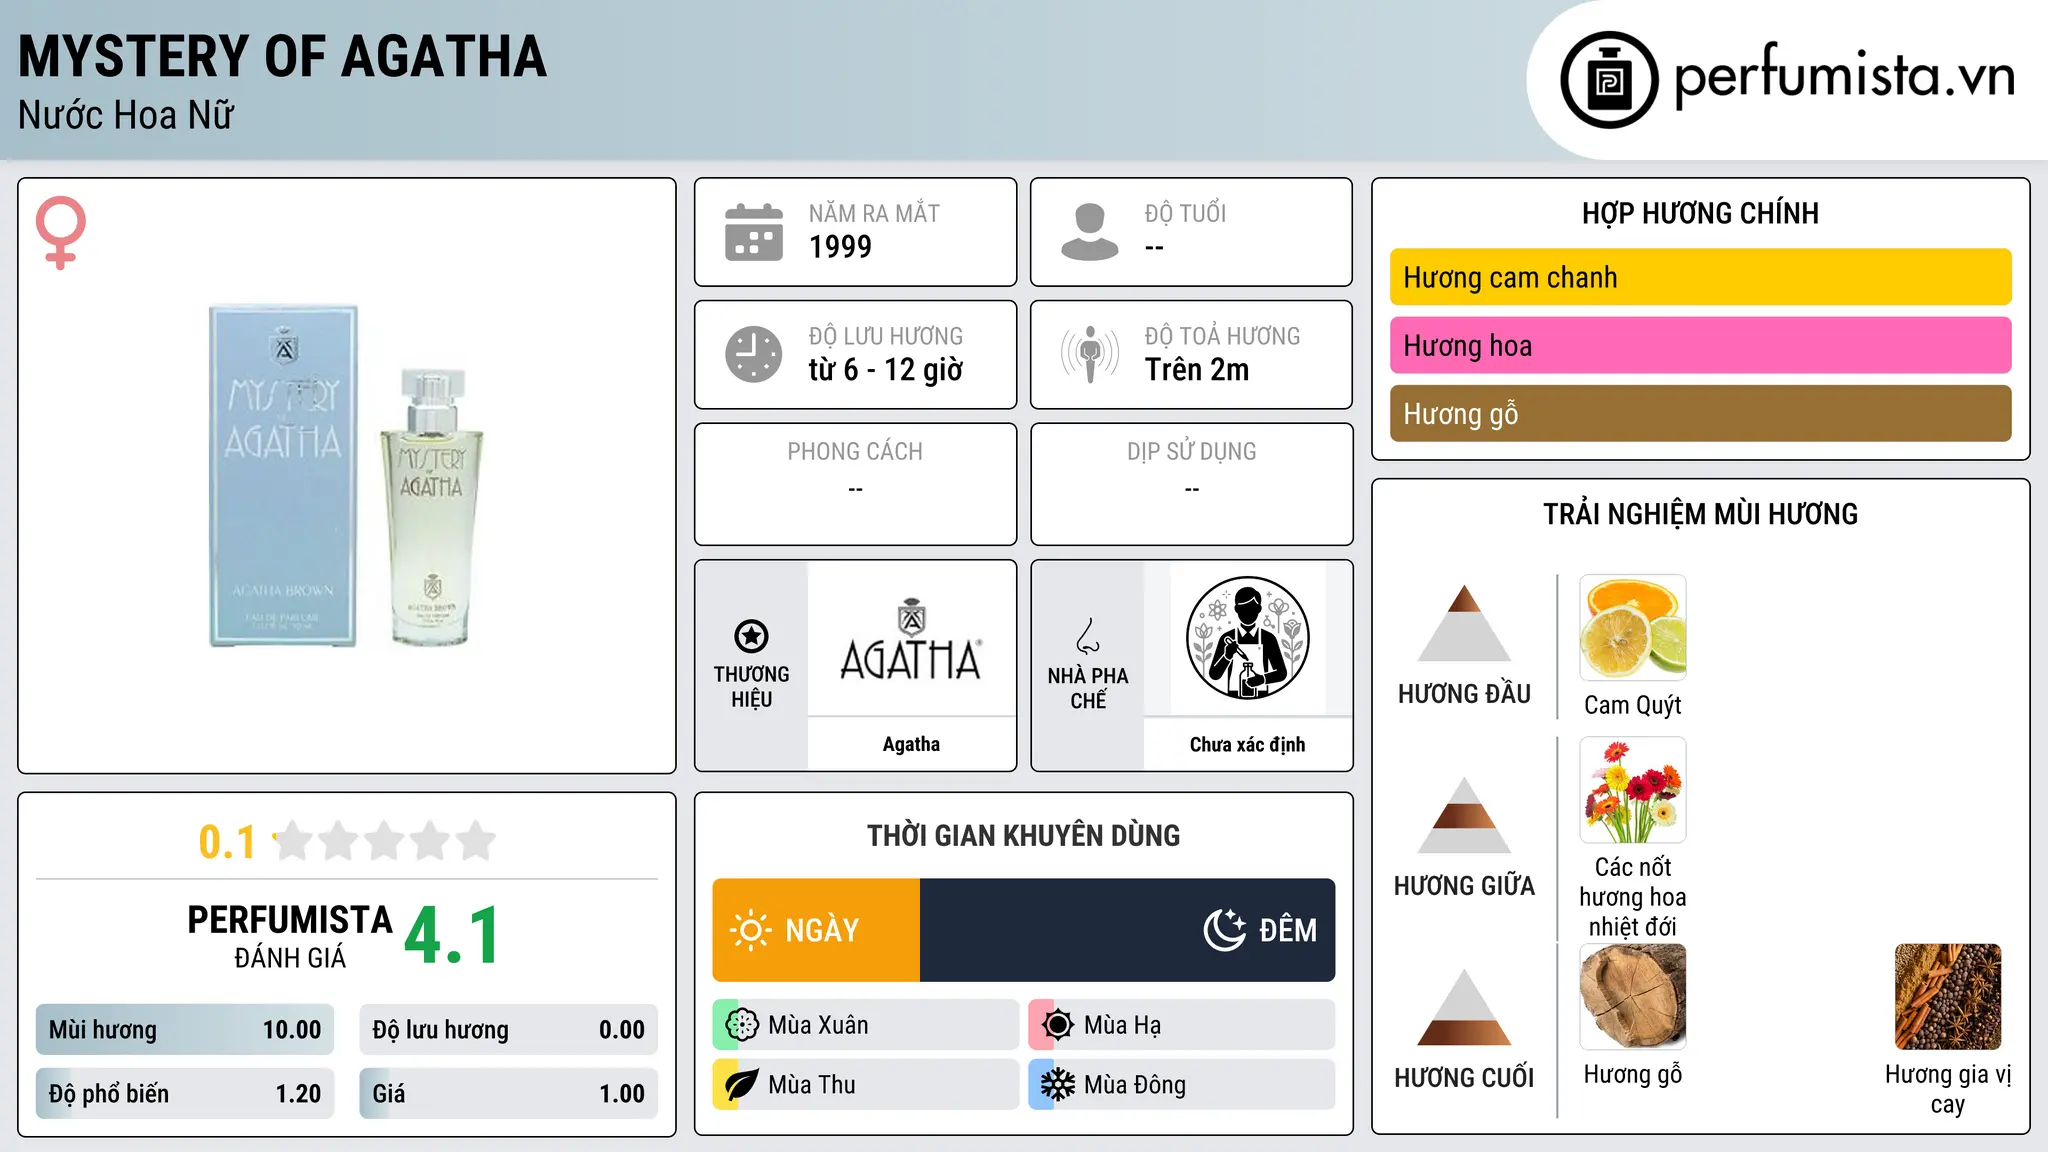The image size is (2048, 1152).
Task: Click the flower icon for Mùa Xuân
Action: pyautogui.click(x=742, y=1025)
